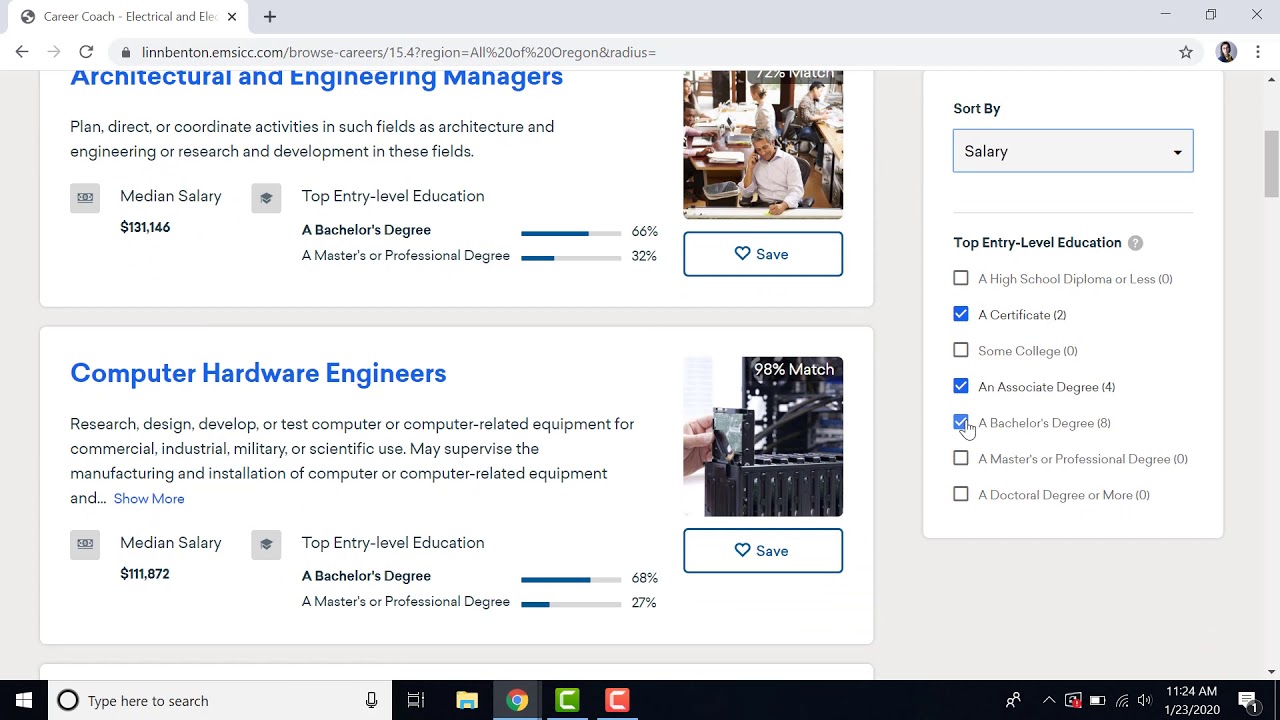Click the battery status icon
Screen dimensions: 1280x720
click(x=1097, y=700)
